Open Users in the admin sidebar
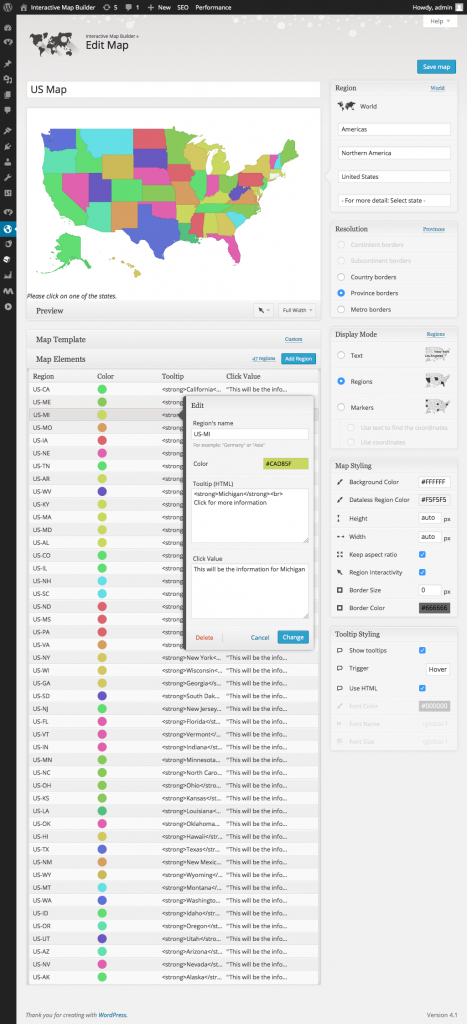Viewport: 467px width, 1024px height. click(x=8, y=162)
